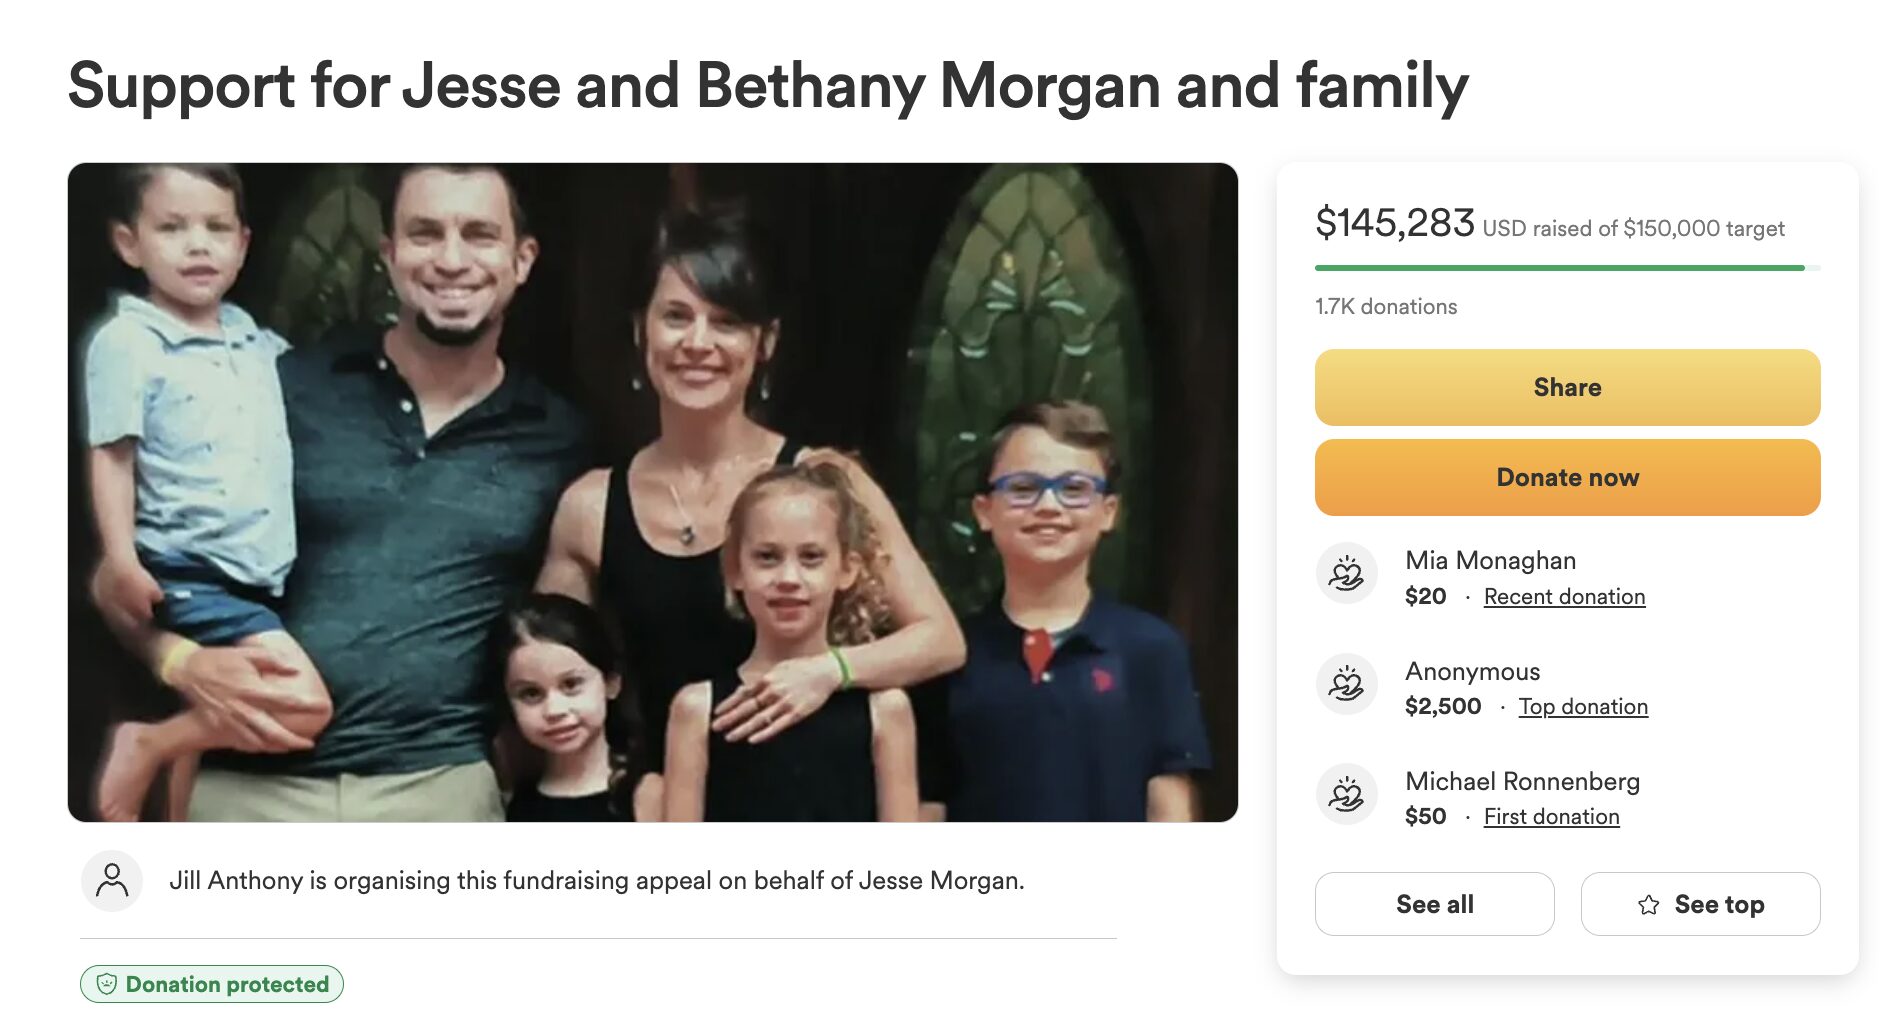
Task: Click the Jill Anthony organiser text
Action: click(x=596, y=881)
